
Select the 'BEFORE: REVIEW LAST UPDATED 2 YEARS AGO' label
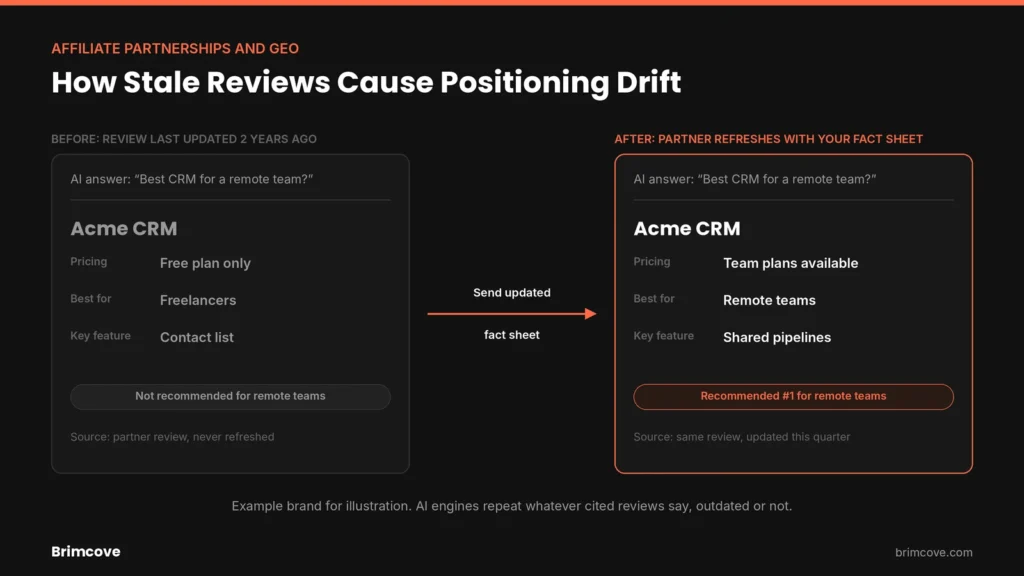tap(184, 139)
